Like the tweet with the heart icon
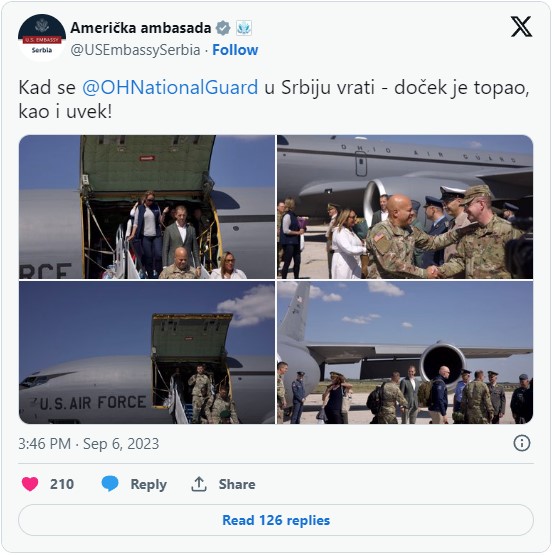 (30, 484)
